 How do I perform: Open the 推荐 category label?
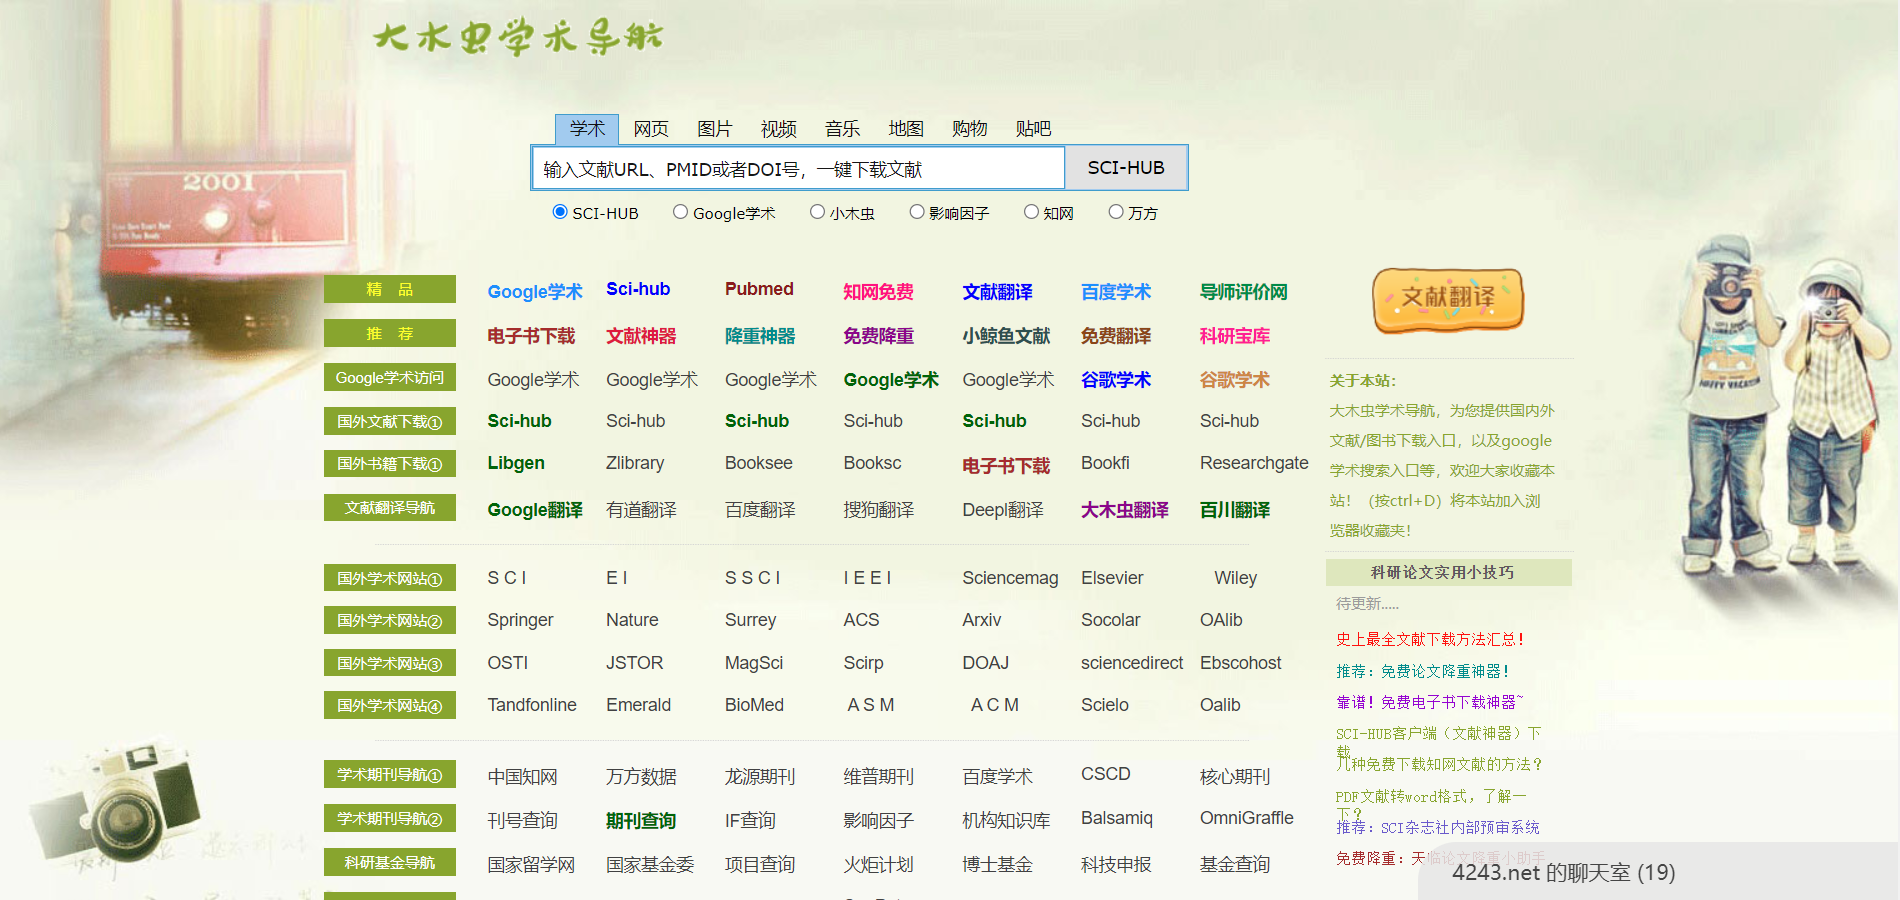coord(390,333)
